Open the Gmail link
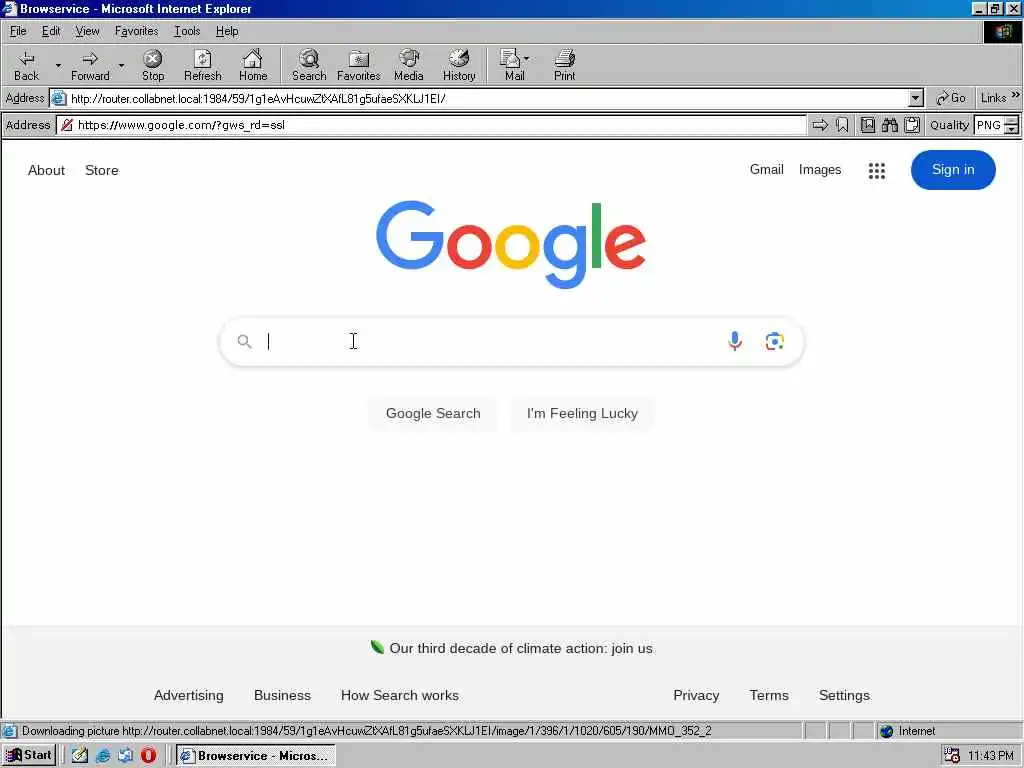Image resolution: width=1024 pixels, height=768 pixels. click(766, 170)
